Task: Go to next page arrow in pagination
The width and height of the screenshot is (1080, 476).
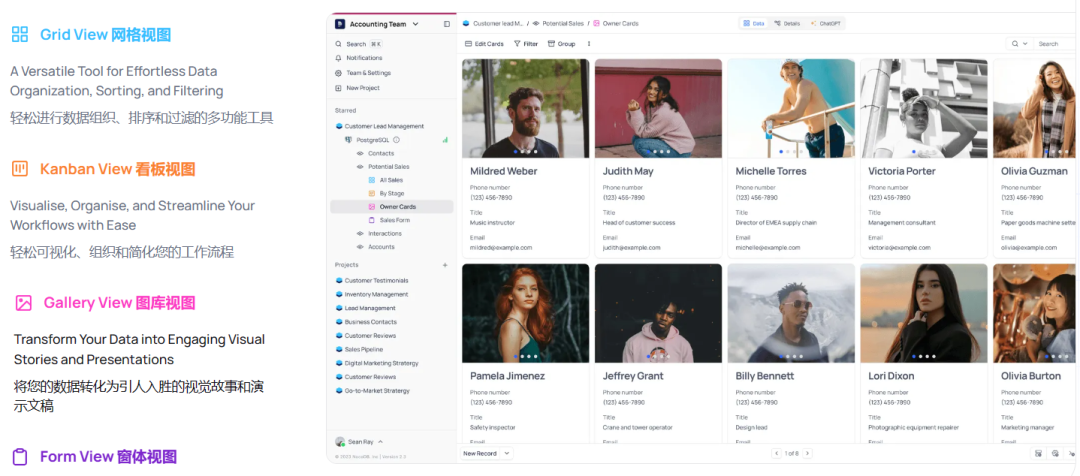Action: [807, 453]
